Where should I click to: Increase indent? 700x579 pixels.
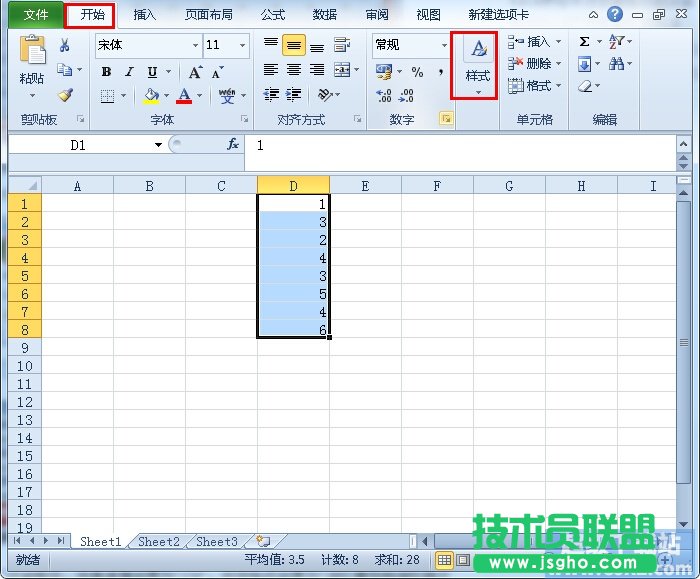click(x=293, y=95)
